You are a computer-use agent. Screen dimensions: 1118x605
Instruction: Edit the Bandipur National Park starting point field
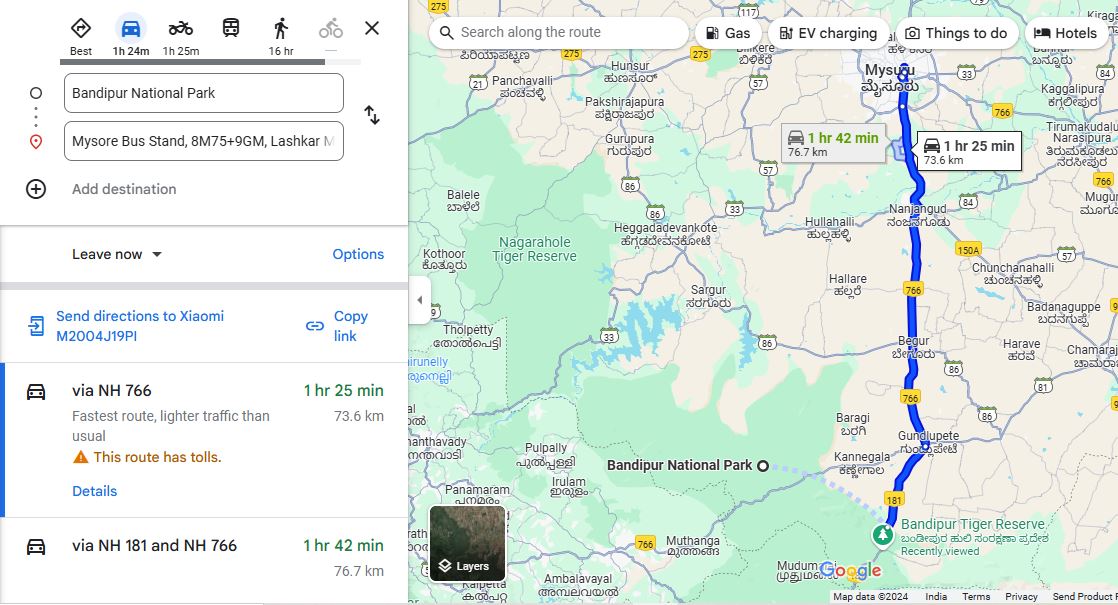[204, 93]
